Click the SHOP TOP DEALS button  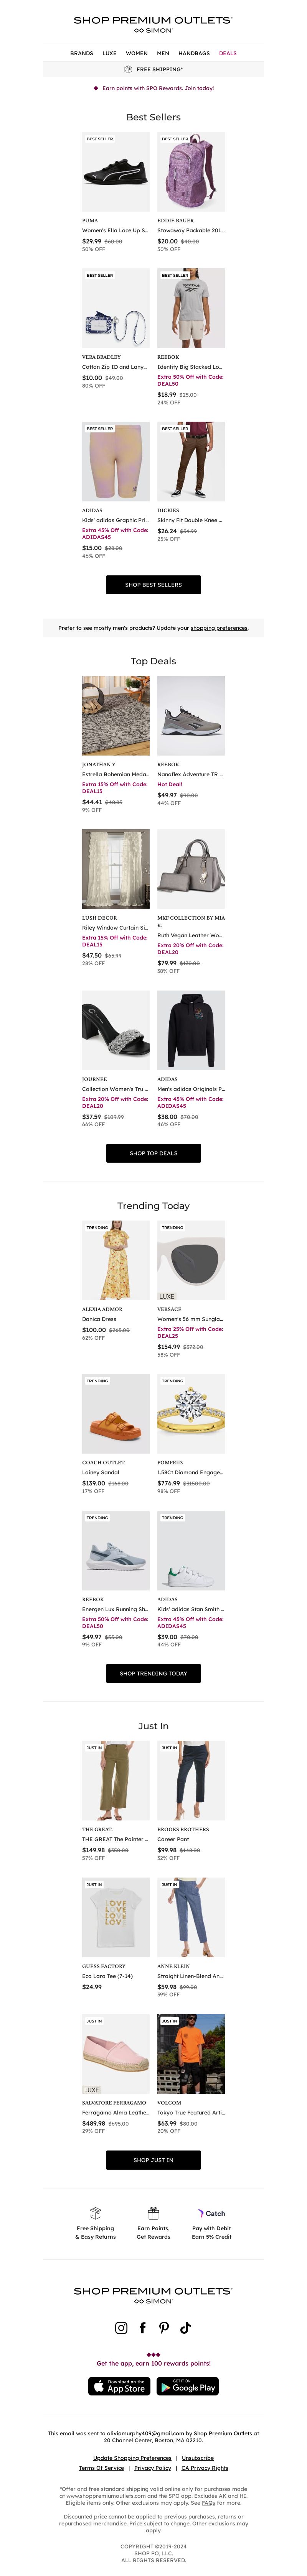point(153,1153)
